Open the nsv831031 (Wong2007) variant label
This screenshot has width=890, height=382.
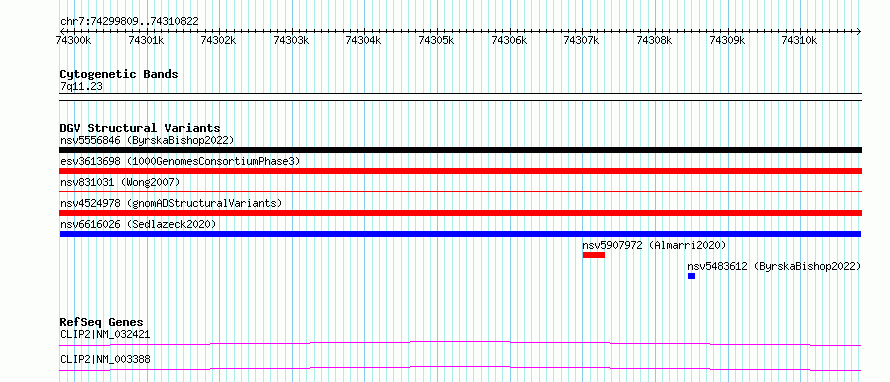pos(120,183)
